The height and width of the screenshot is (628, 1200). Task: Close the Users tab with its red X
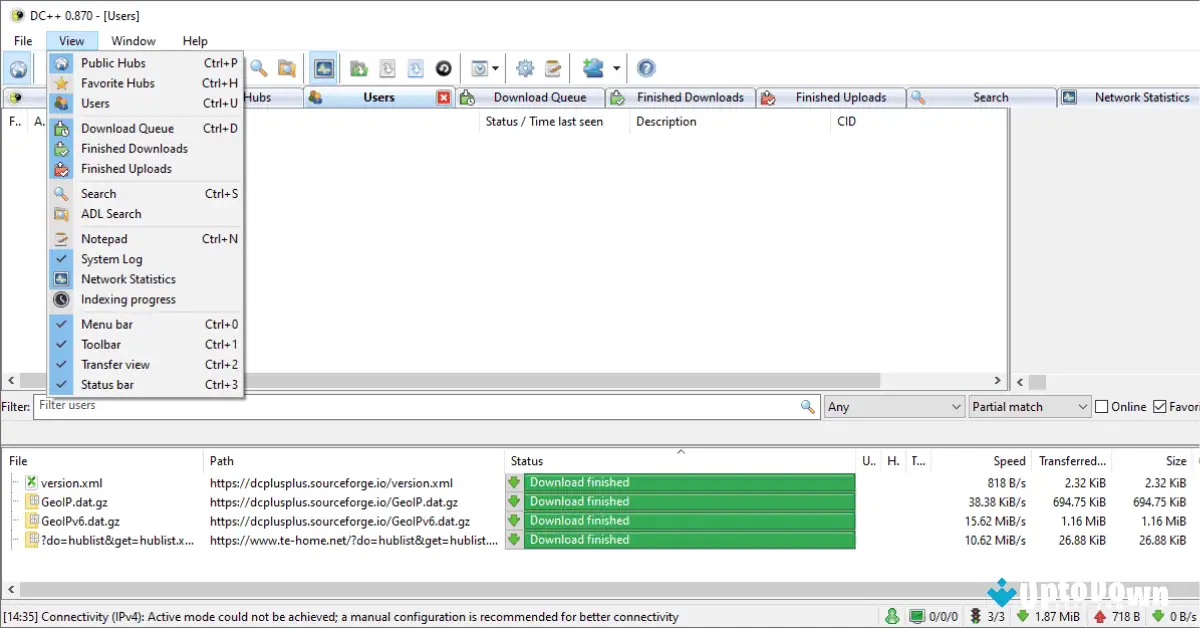pos(443,97)
